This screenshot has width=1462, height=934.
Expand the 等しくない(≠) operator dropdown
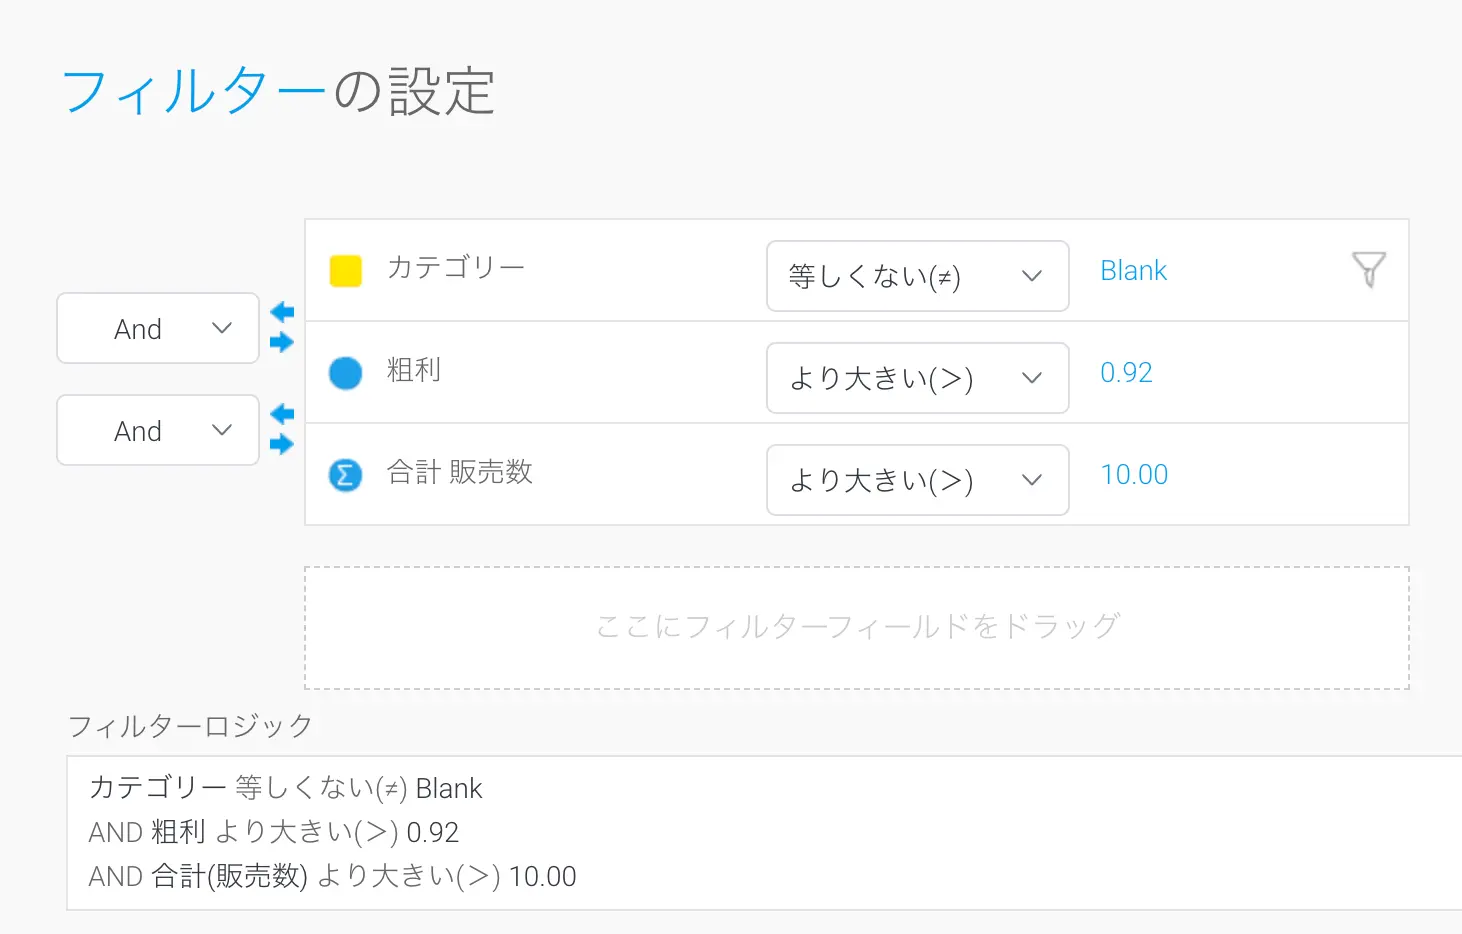click(917, 276)
